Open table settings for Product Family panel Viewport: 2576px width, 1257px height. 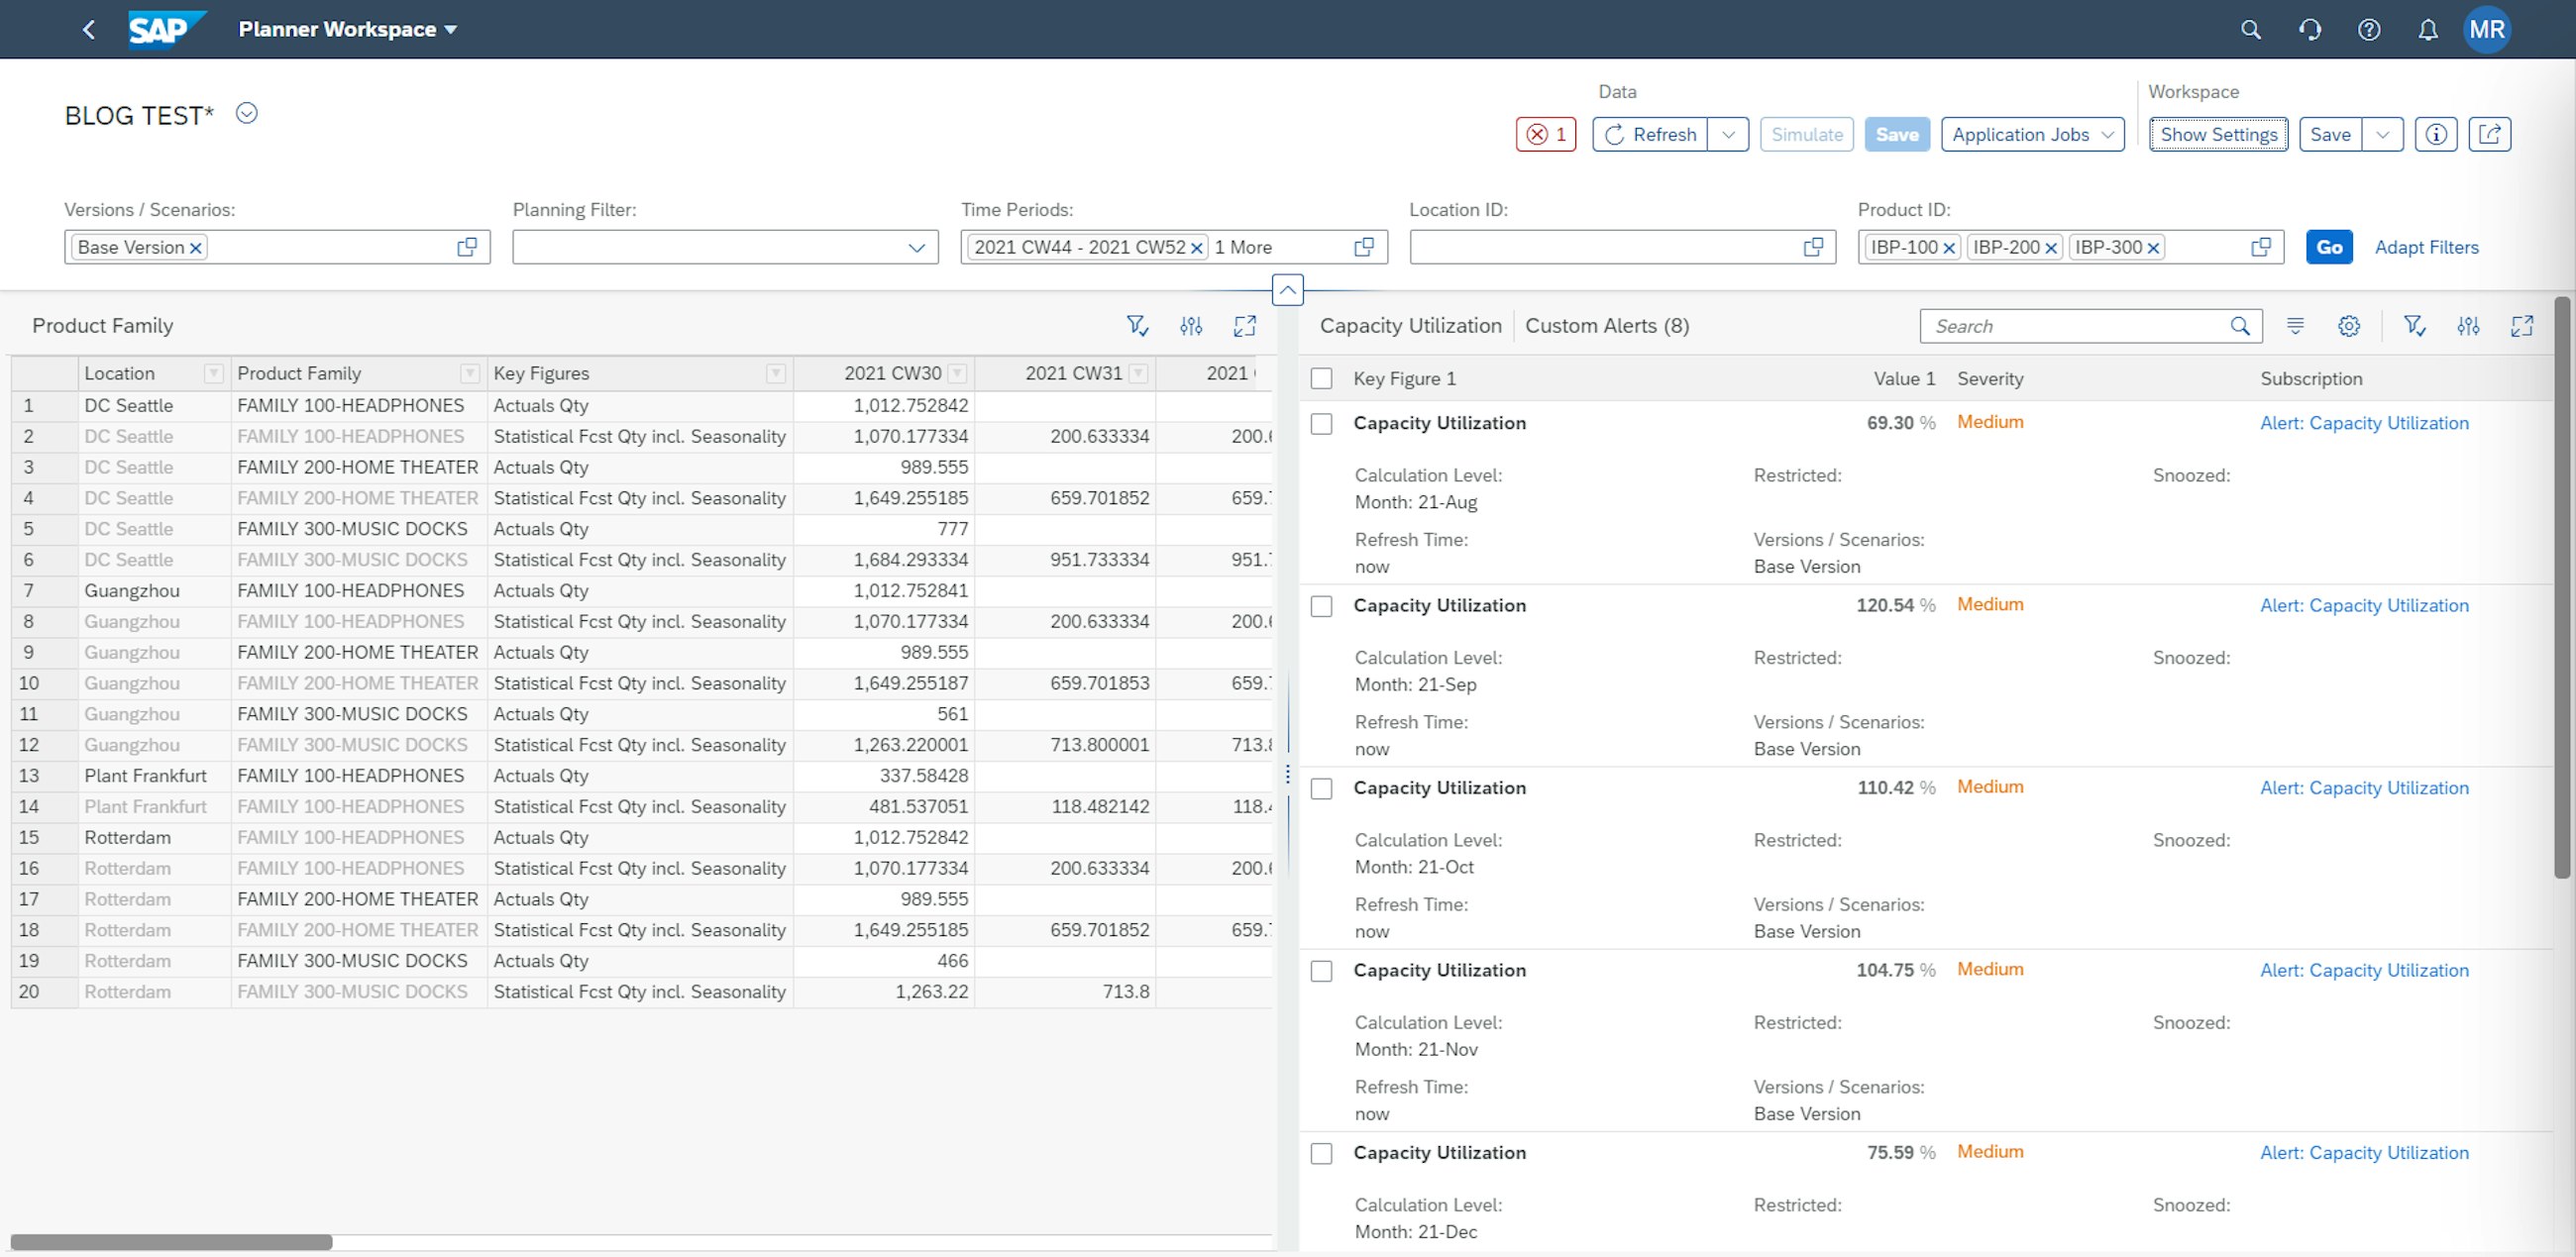[x=1191, y=325]
